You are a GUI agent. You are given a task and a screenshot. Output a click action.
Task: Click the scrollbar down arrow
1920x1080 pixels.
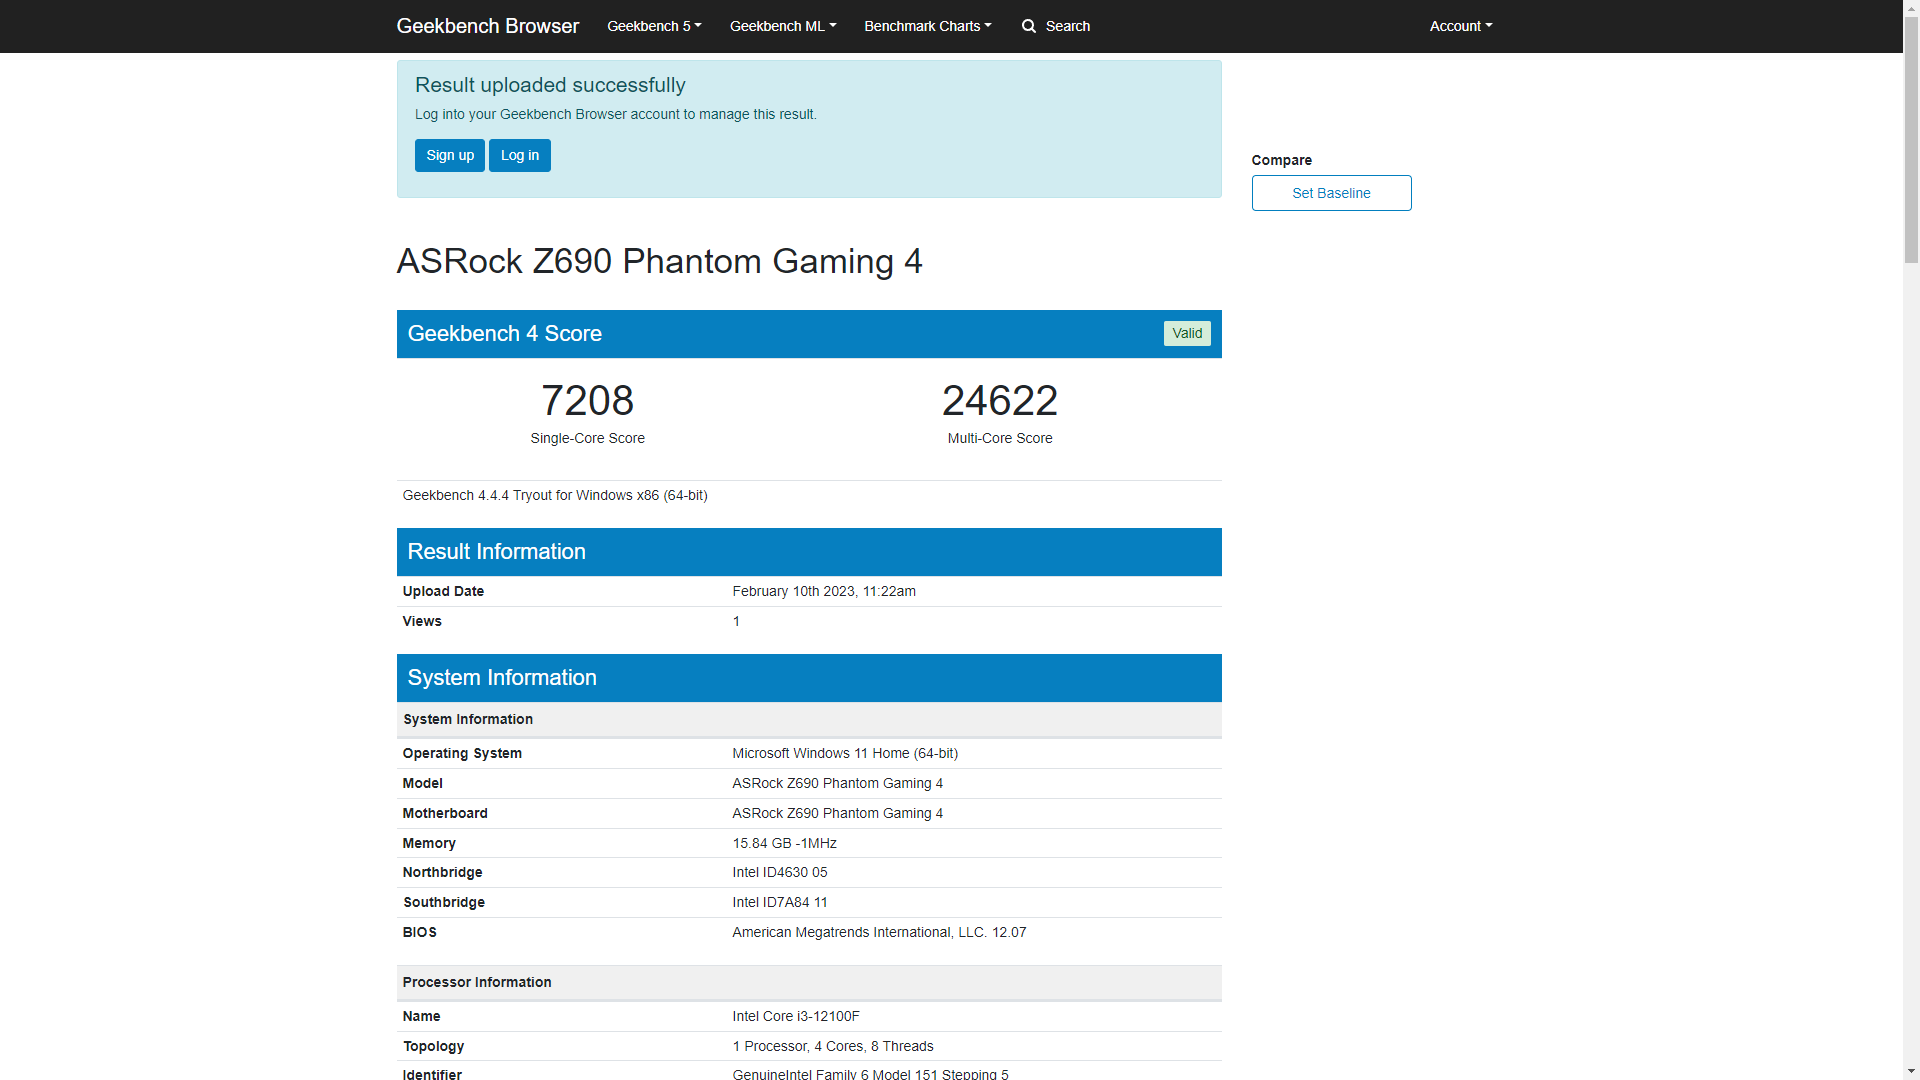click(x=1911, y=1071)
